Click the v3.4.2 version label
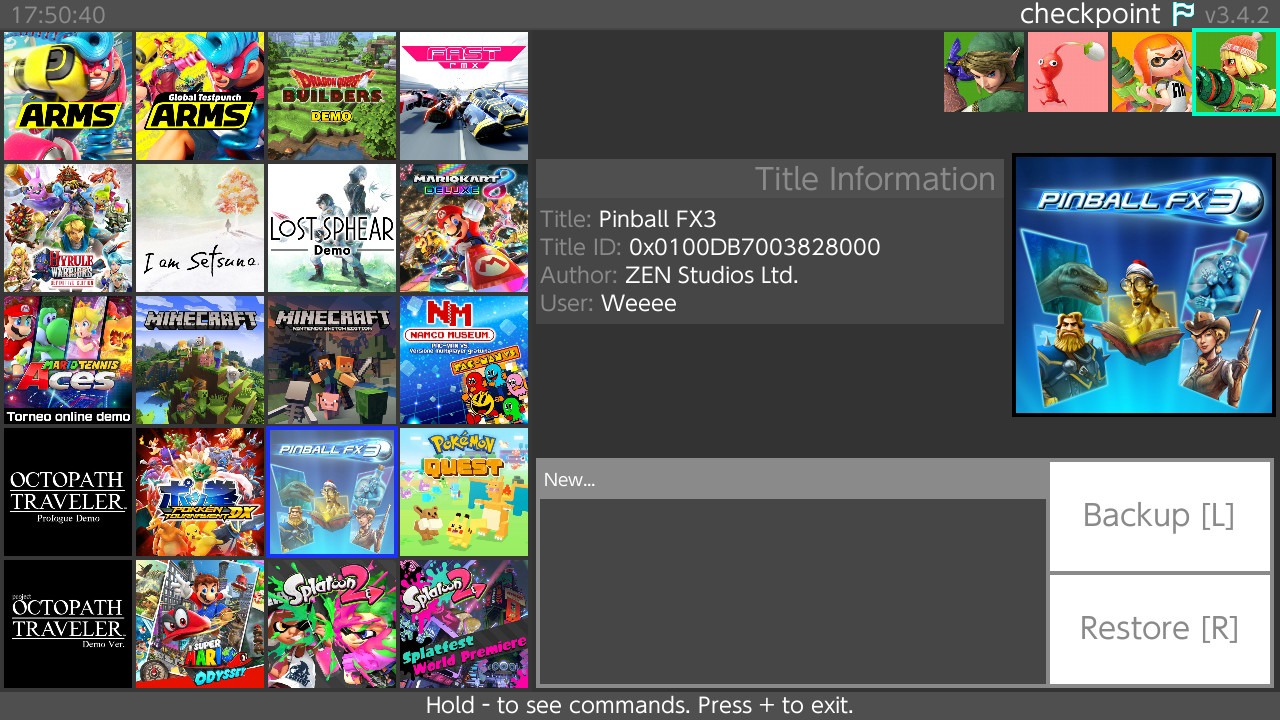Screen dimensions: 1280x720 (x=1237, y=15)
